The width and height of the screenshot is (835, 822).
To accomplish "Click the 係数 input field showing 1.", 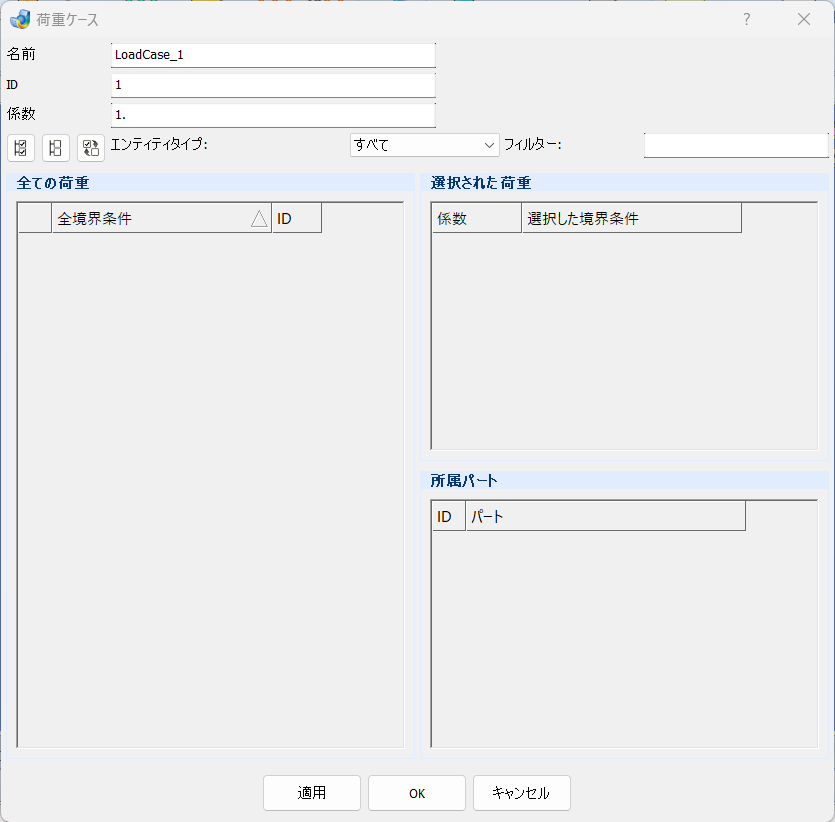I will [273, 115].
